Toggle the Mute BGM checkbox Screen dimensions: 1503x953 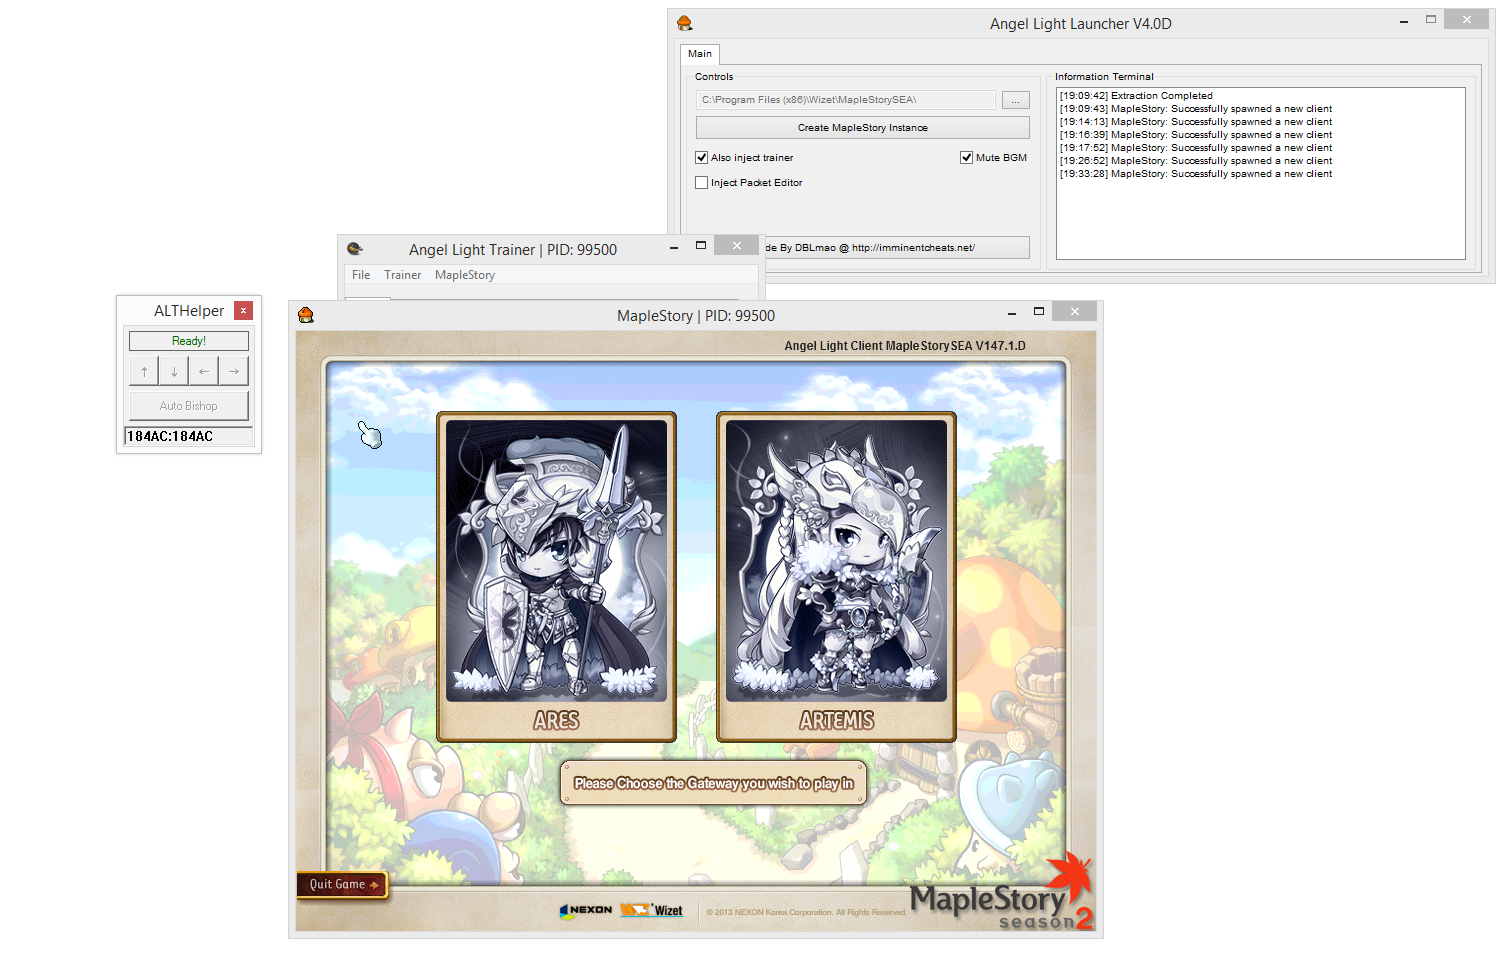pyautogui.click(x=967, y=158)
